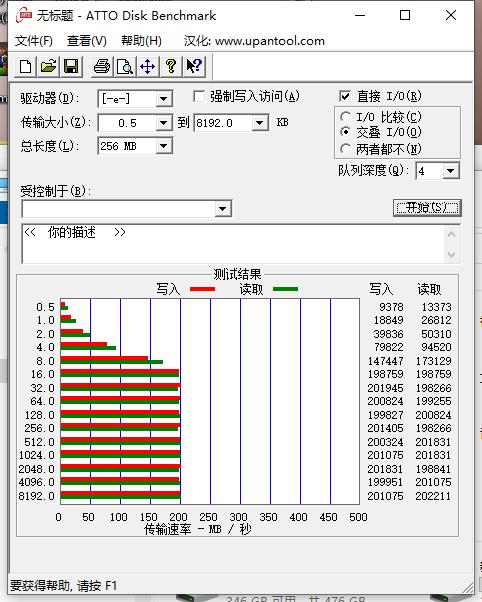Screen dimensions: 482x602
Task: Print results using the printer icon
Action: click(x=102, y=66)
